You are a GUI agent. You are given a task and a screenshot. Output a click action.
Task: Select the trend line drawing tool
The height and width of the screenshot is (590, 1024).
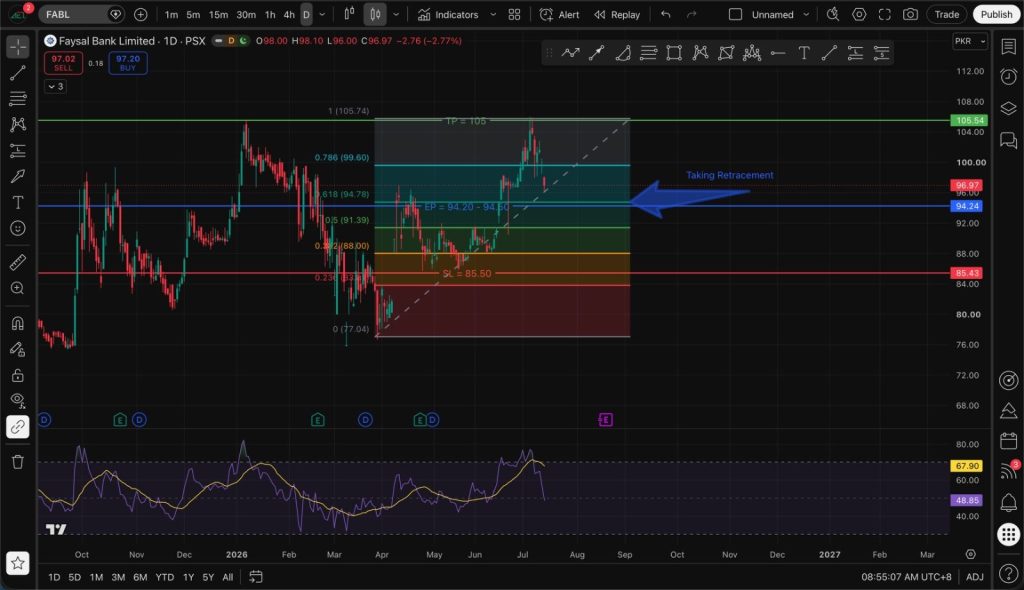click(18, 73)
